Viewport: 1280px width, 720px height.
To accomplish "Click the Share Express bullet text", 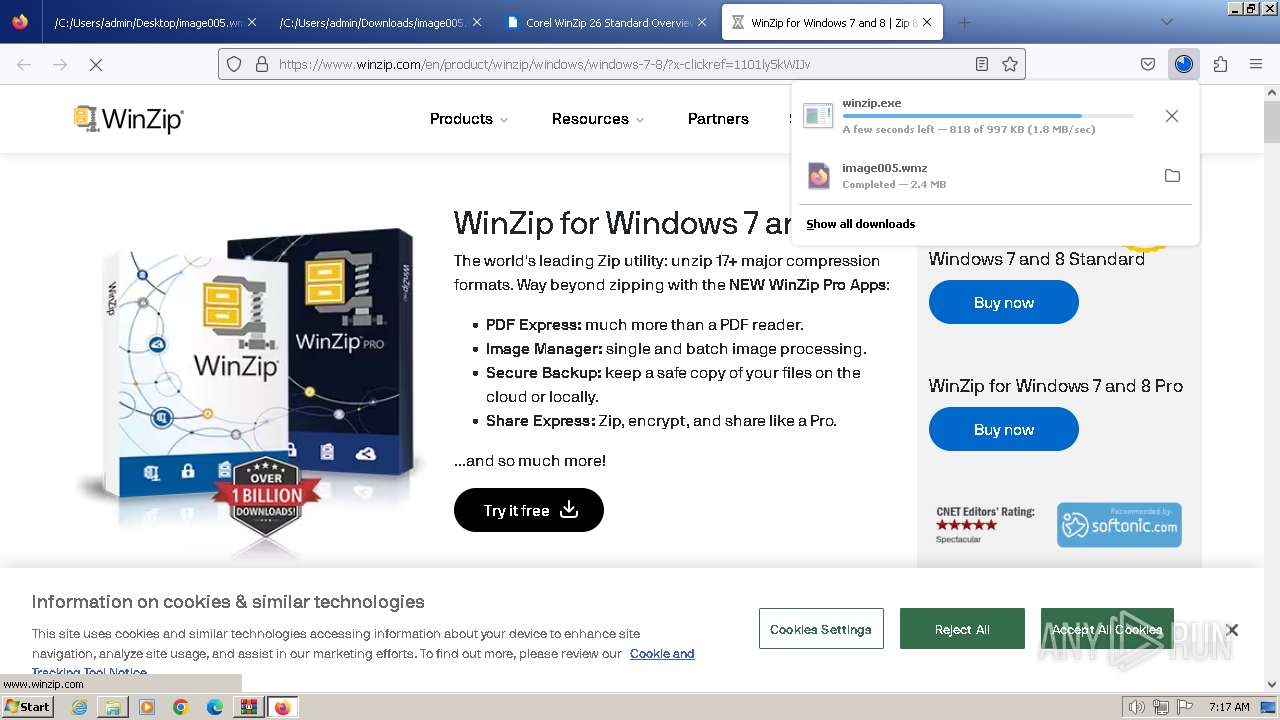I will pos(661,421).
